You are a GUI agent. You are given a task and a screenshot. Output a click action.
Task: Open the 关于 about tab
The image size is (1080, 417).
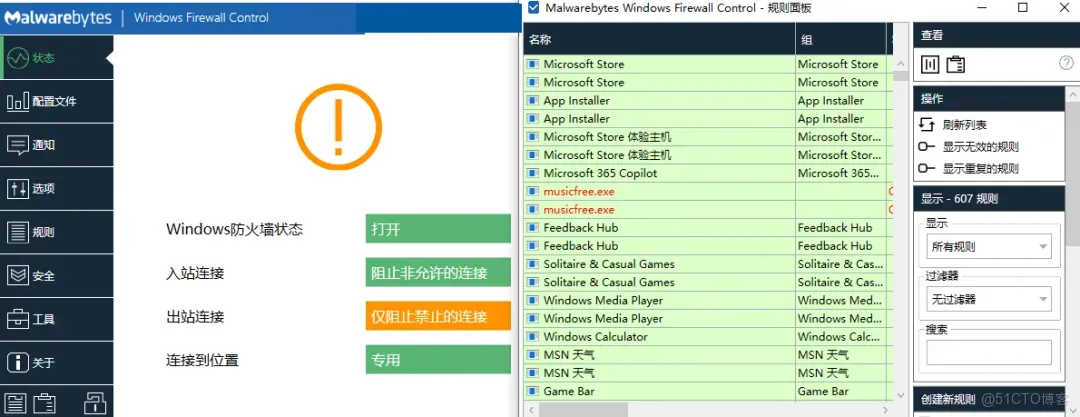[x=56, y=363]
